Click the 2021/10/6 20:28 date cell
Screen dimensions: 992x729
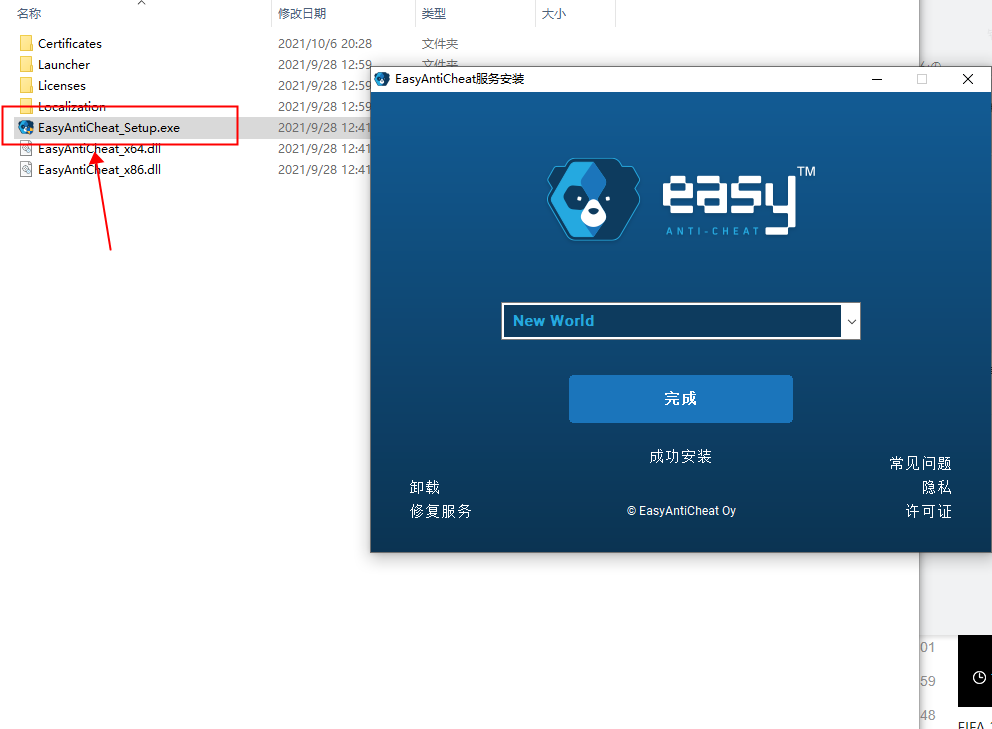[x=325, y=44]
